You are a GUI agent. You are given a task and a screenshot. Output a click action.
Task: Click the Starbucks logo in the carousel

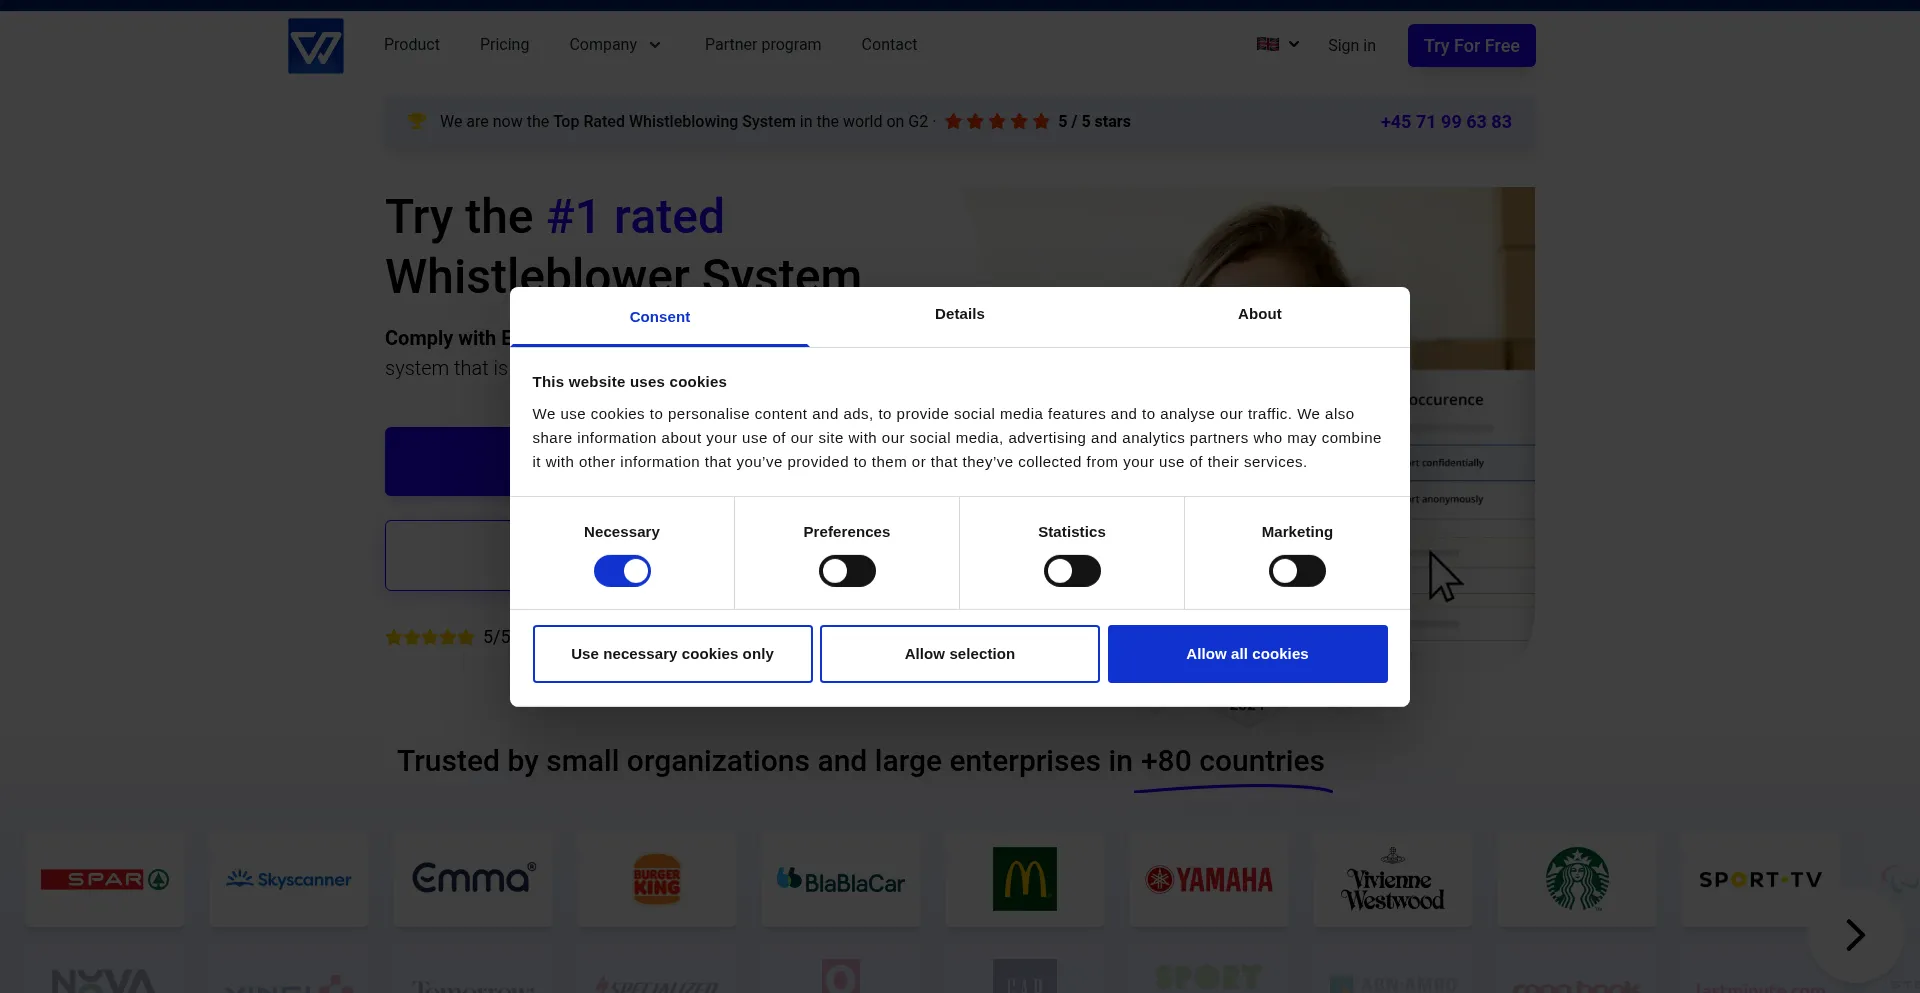[x=1576, y=879]
